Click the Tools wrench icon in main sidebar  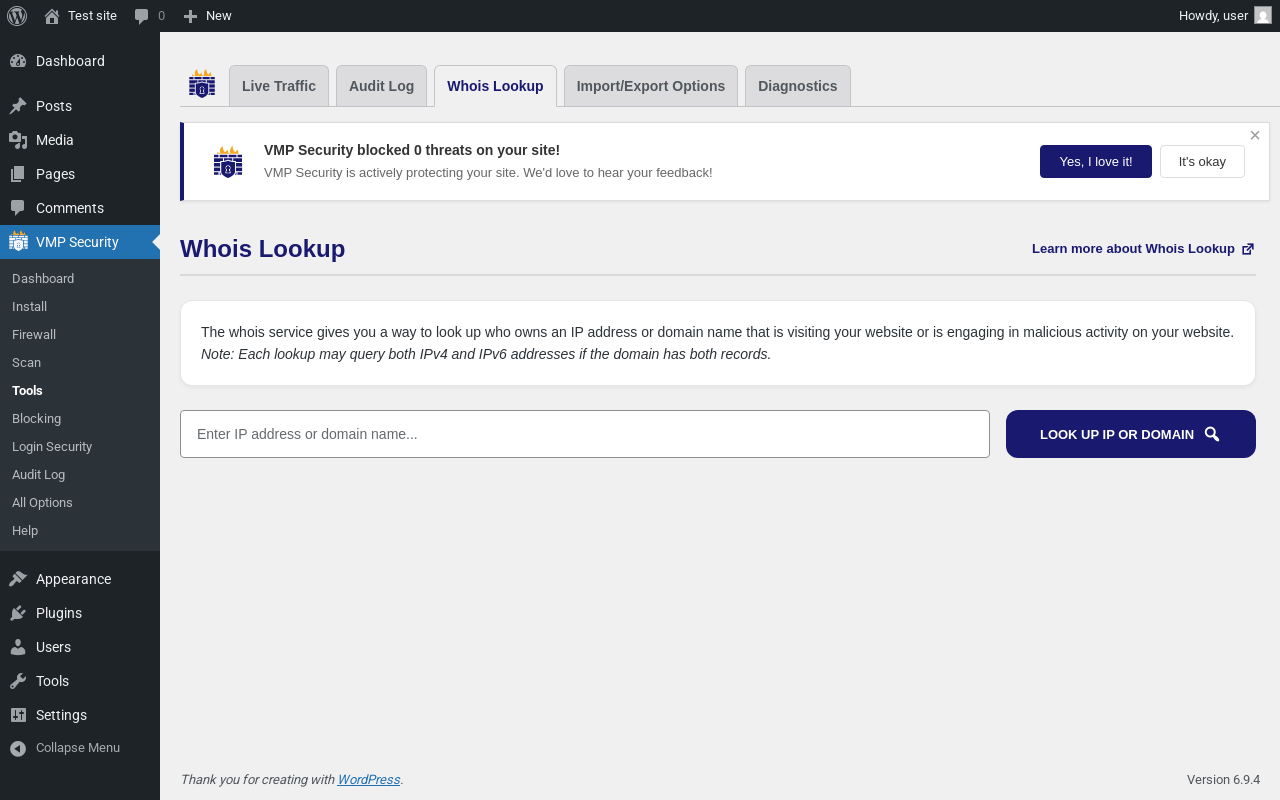[x=18, y=681]
